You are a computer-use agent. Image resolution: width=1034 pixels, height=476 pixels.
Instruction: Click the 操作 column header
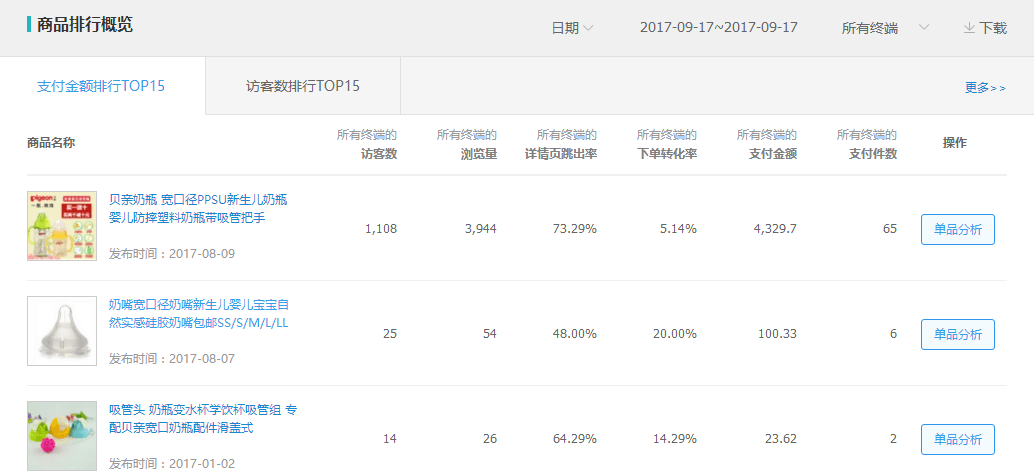coord(954,142)
